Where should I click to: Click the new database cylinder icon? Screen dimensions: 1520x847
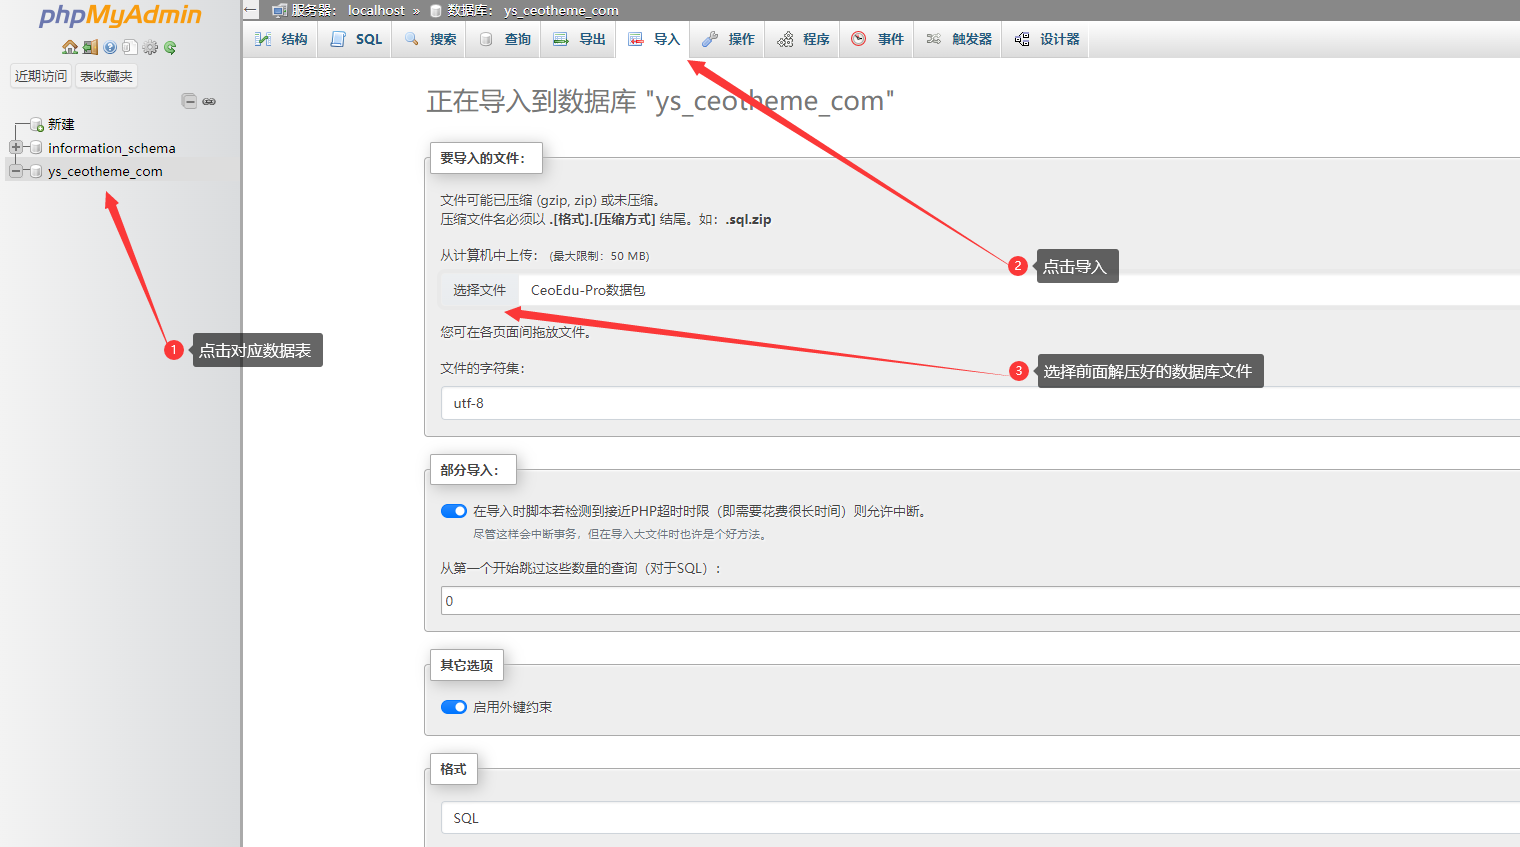tap(37, 125)
